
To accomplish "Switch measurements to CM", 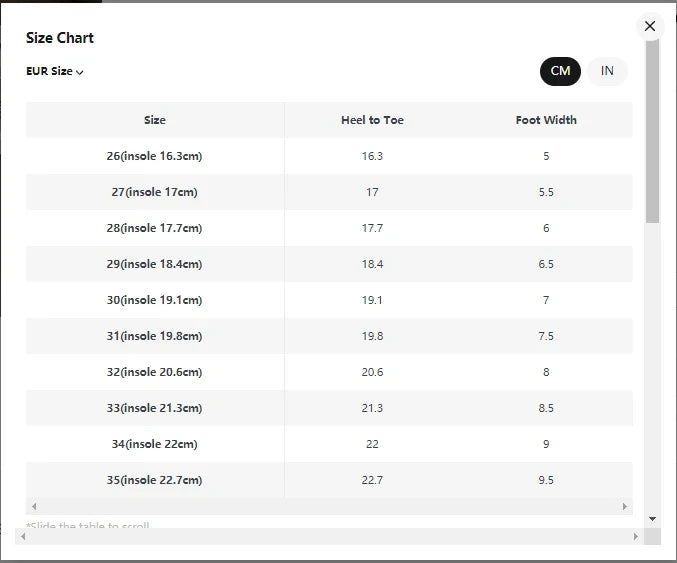I will click(560, 71).
